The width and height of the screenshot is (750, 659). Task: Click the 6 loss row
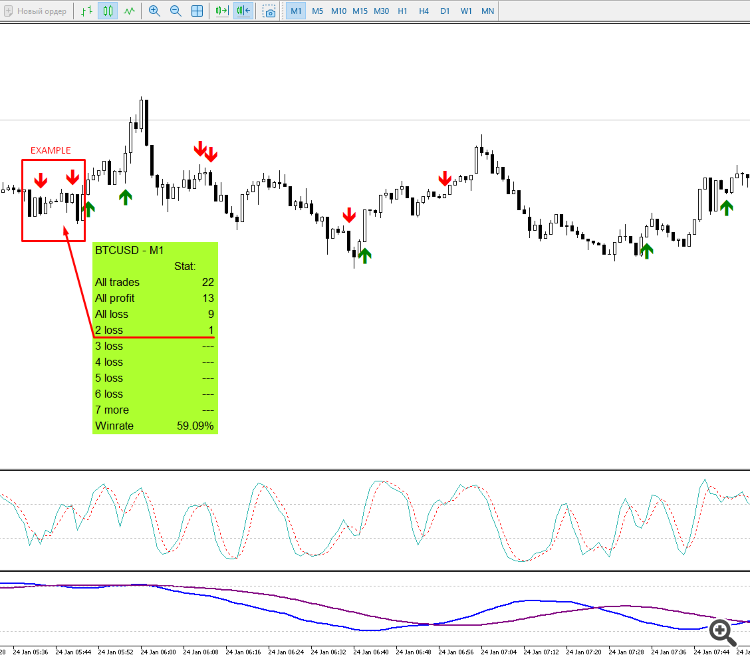point(154,394)
